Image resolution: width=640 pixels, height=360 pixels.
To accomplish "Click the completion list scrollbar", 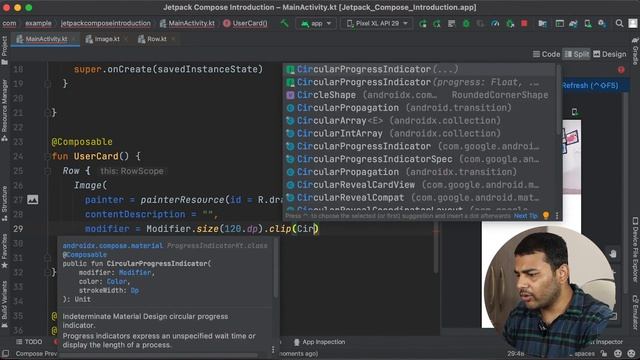I will pyautogui.click(x=558, y=100).
